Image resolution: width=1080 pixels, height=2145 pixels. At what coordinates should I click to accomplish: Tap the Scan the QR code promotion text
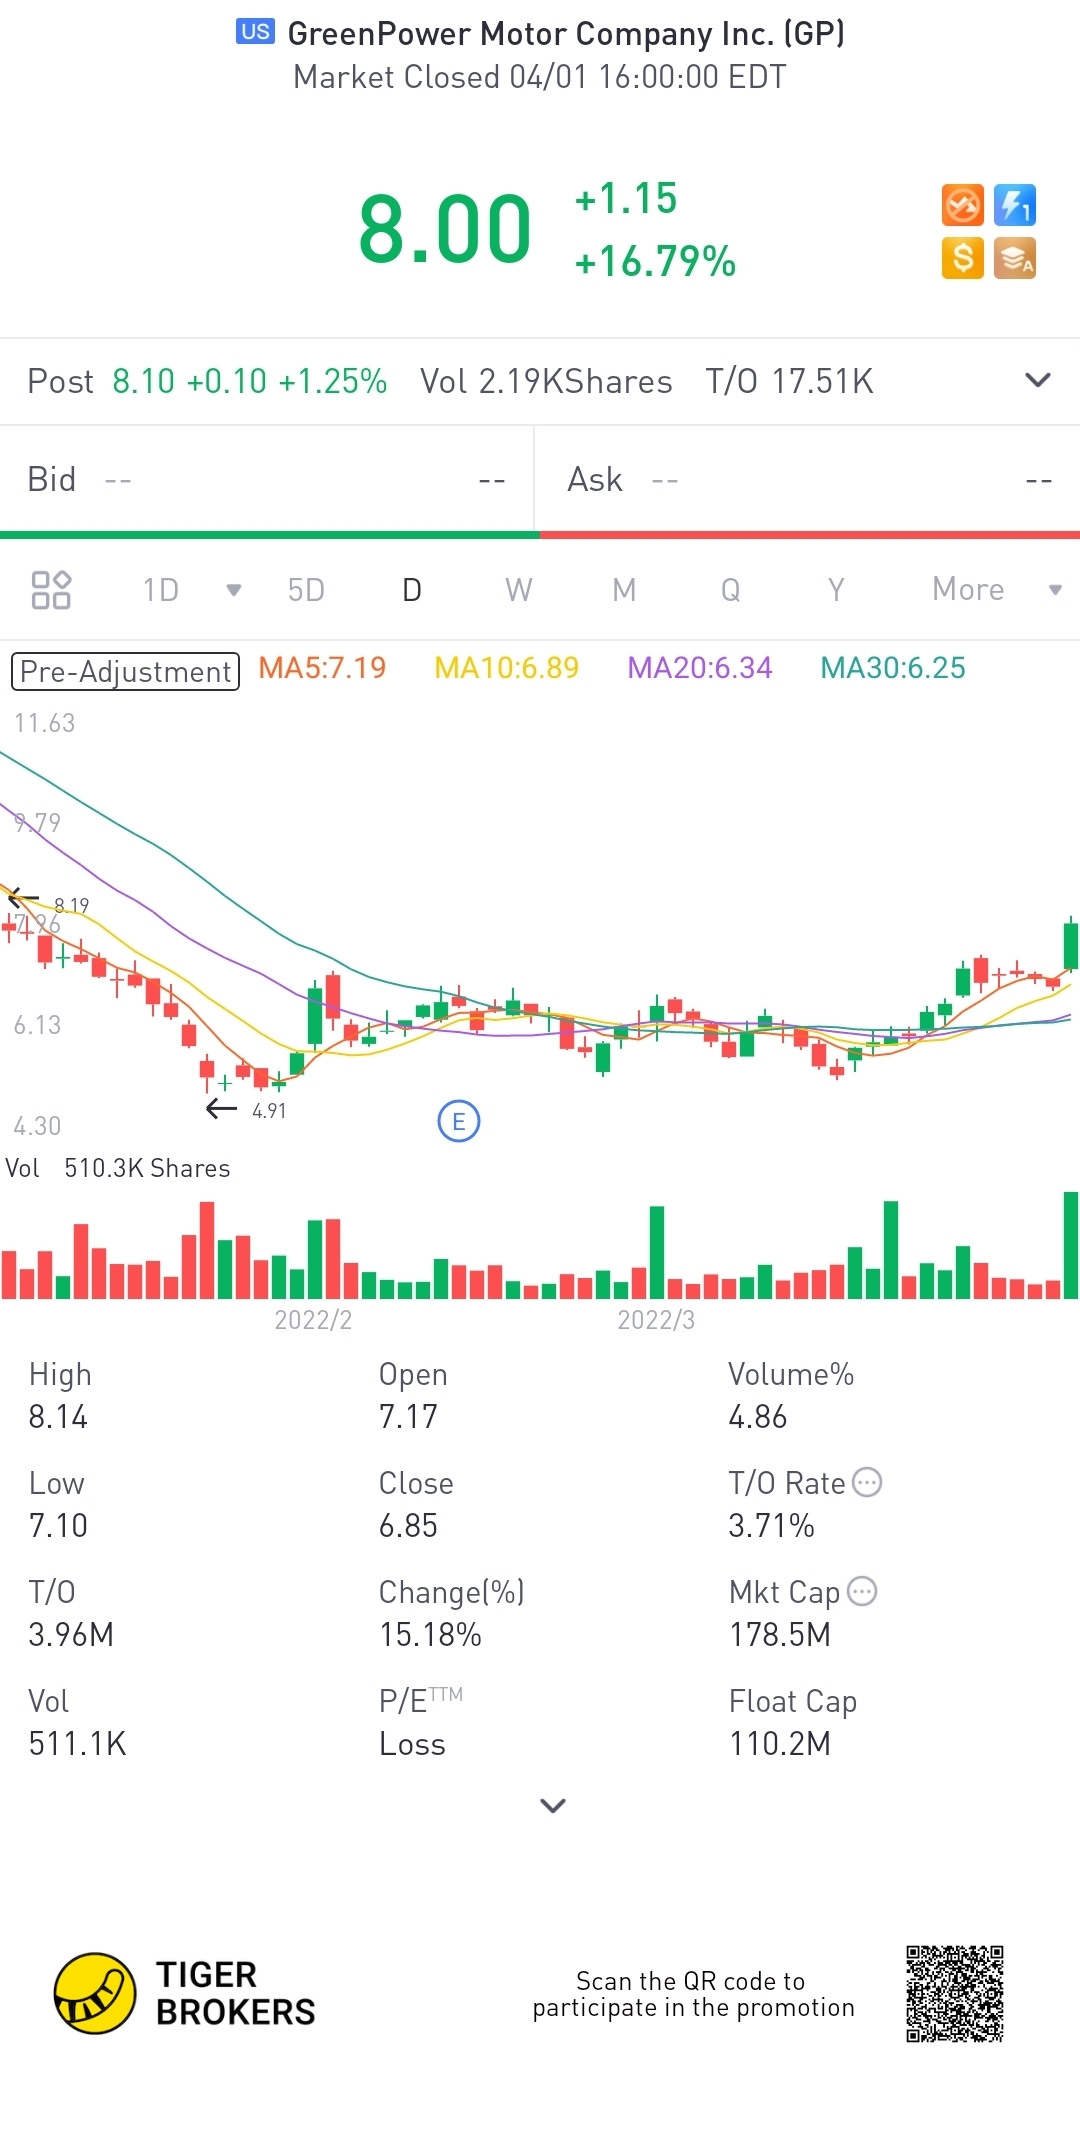[x=693, y=1994]
